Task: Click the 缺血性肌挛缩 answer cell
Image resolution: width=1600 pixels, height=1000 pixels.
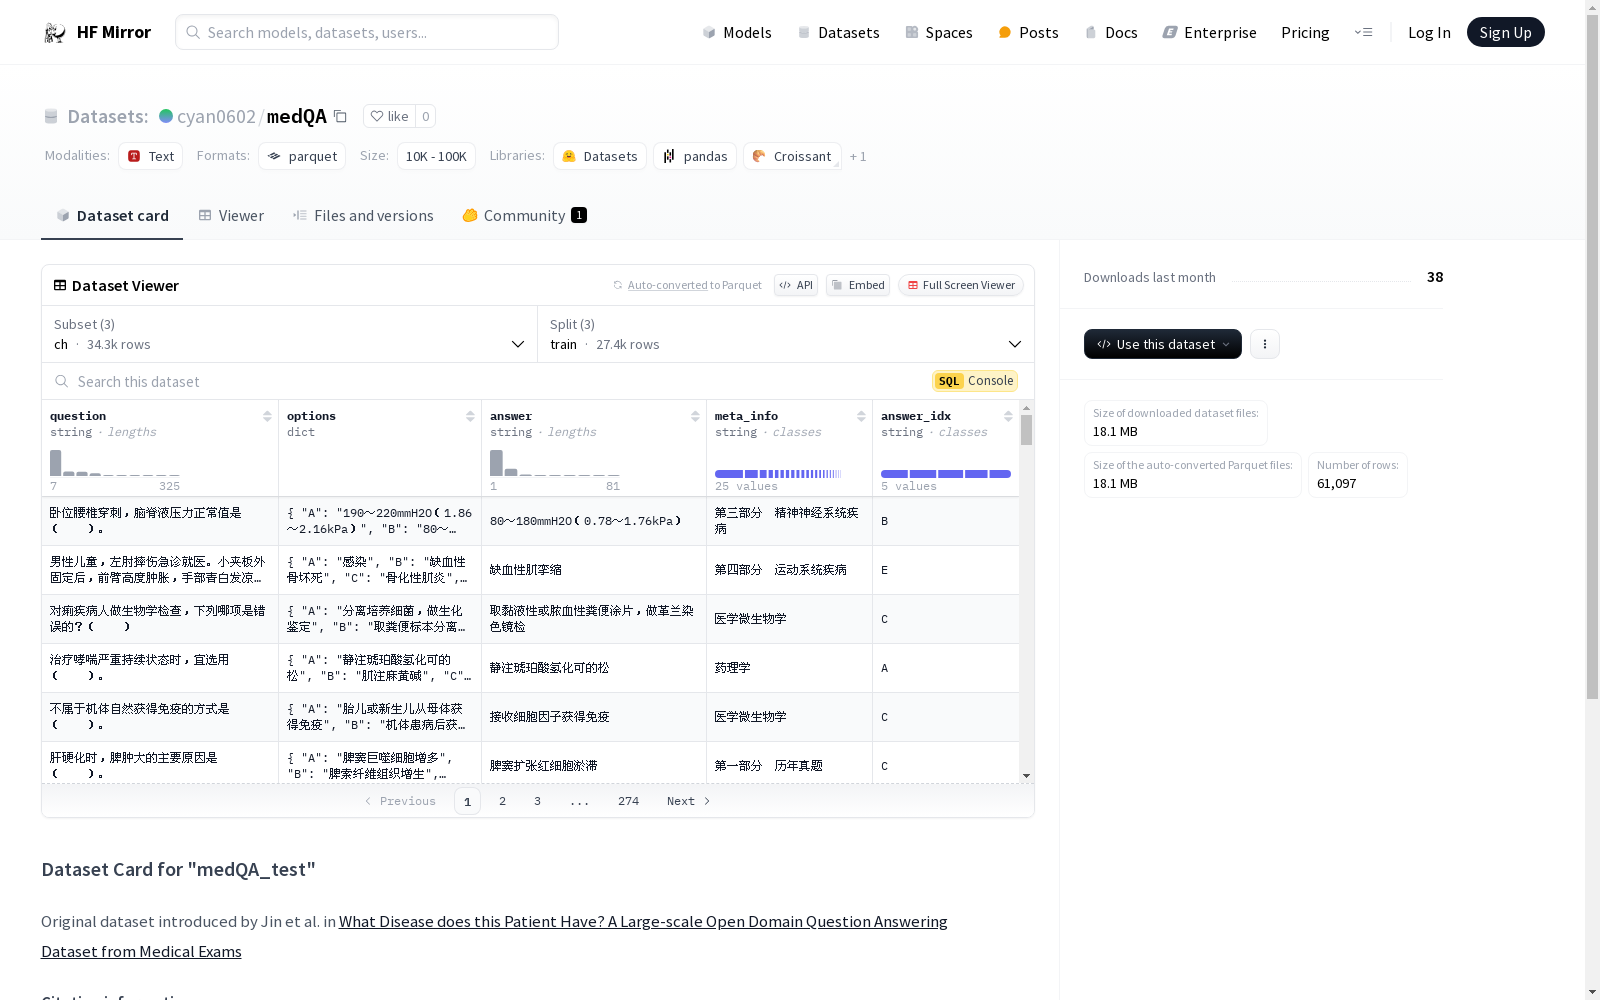Action: tap(594, 570)
